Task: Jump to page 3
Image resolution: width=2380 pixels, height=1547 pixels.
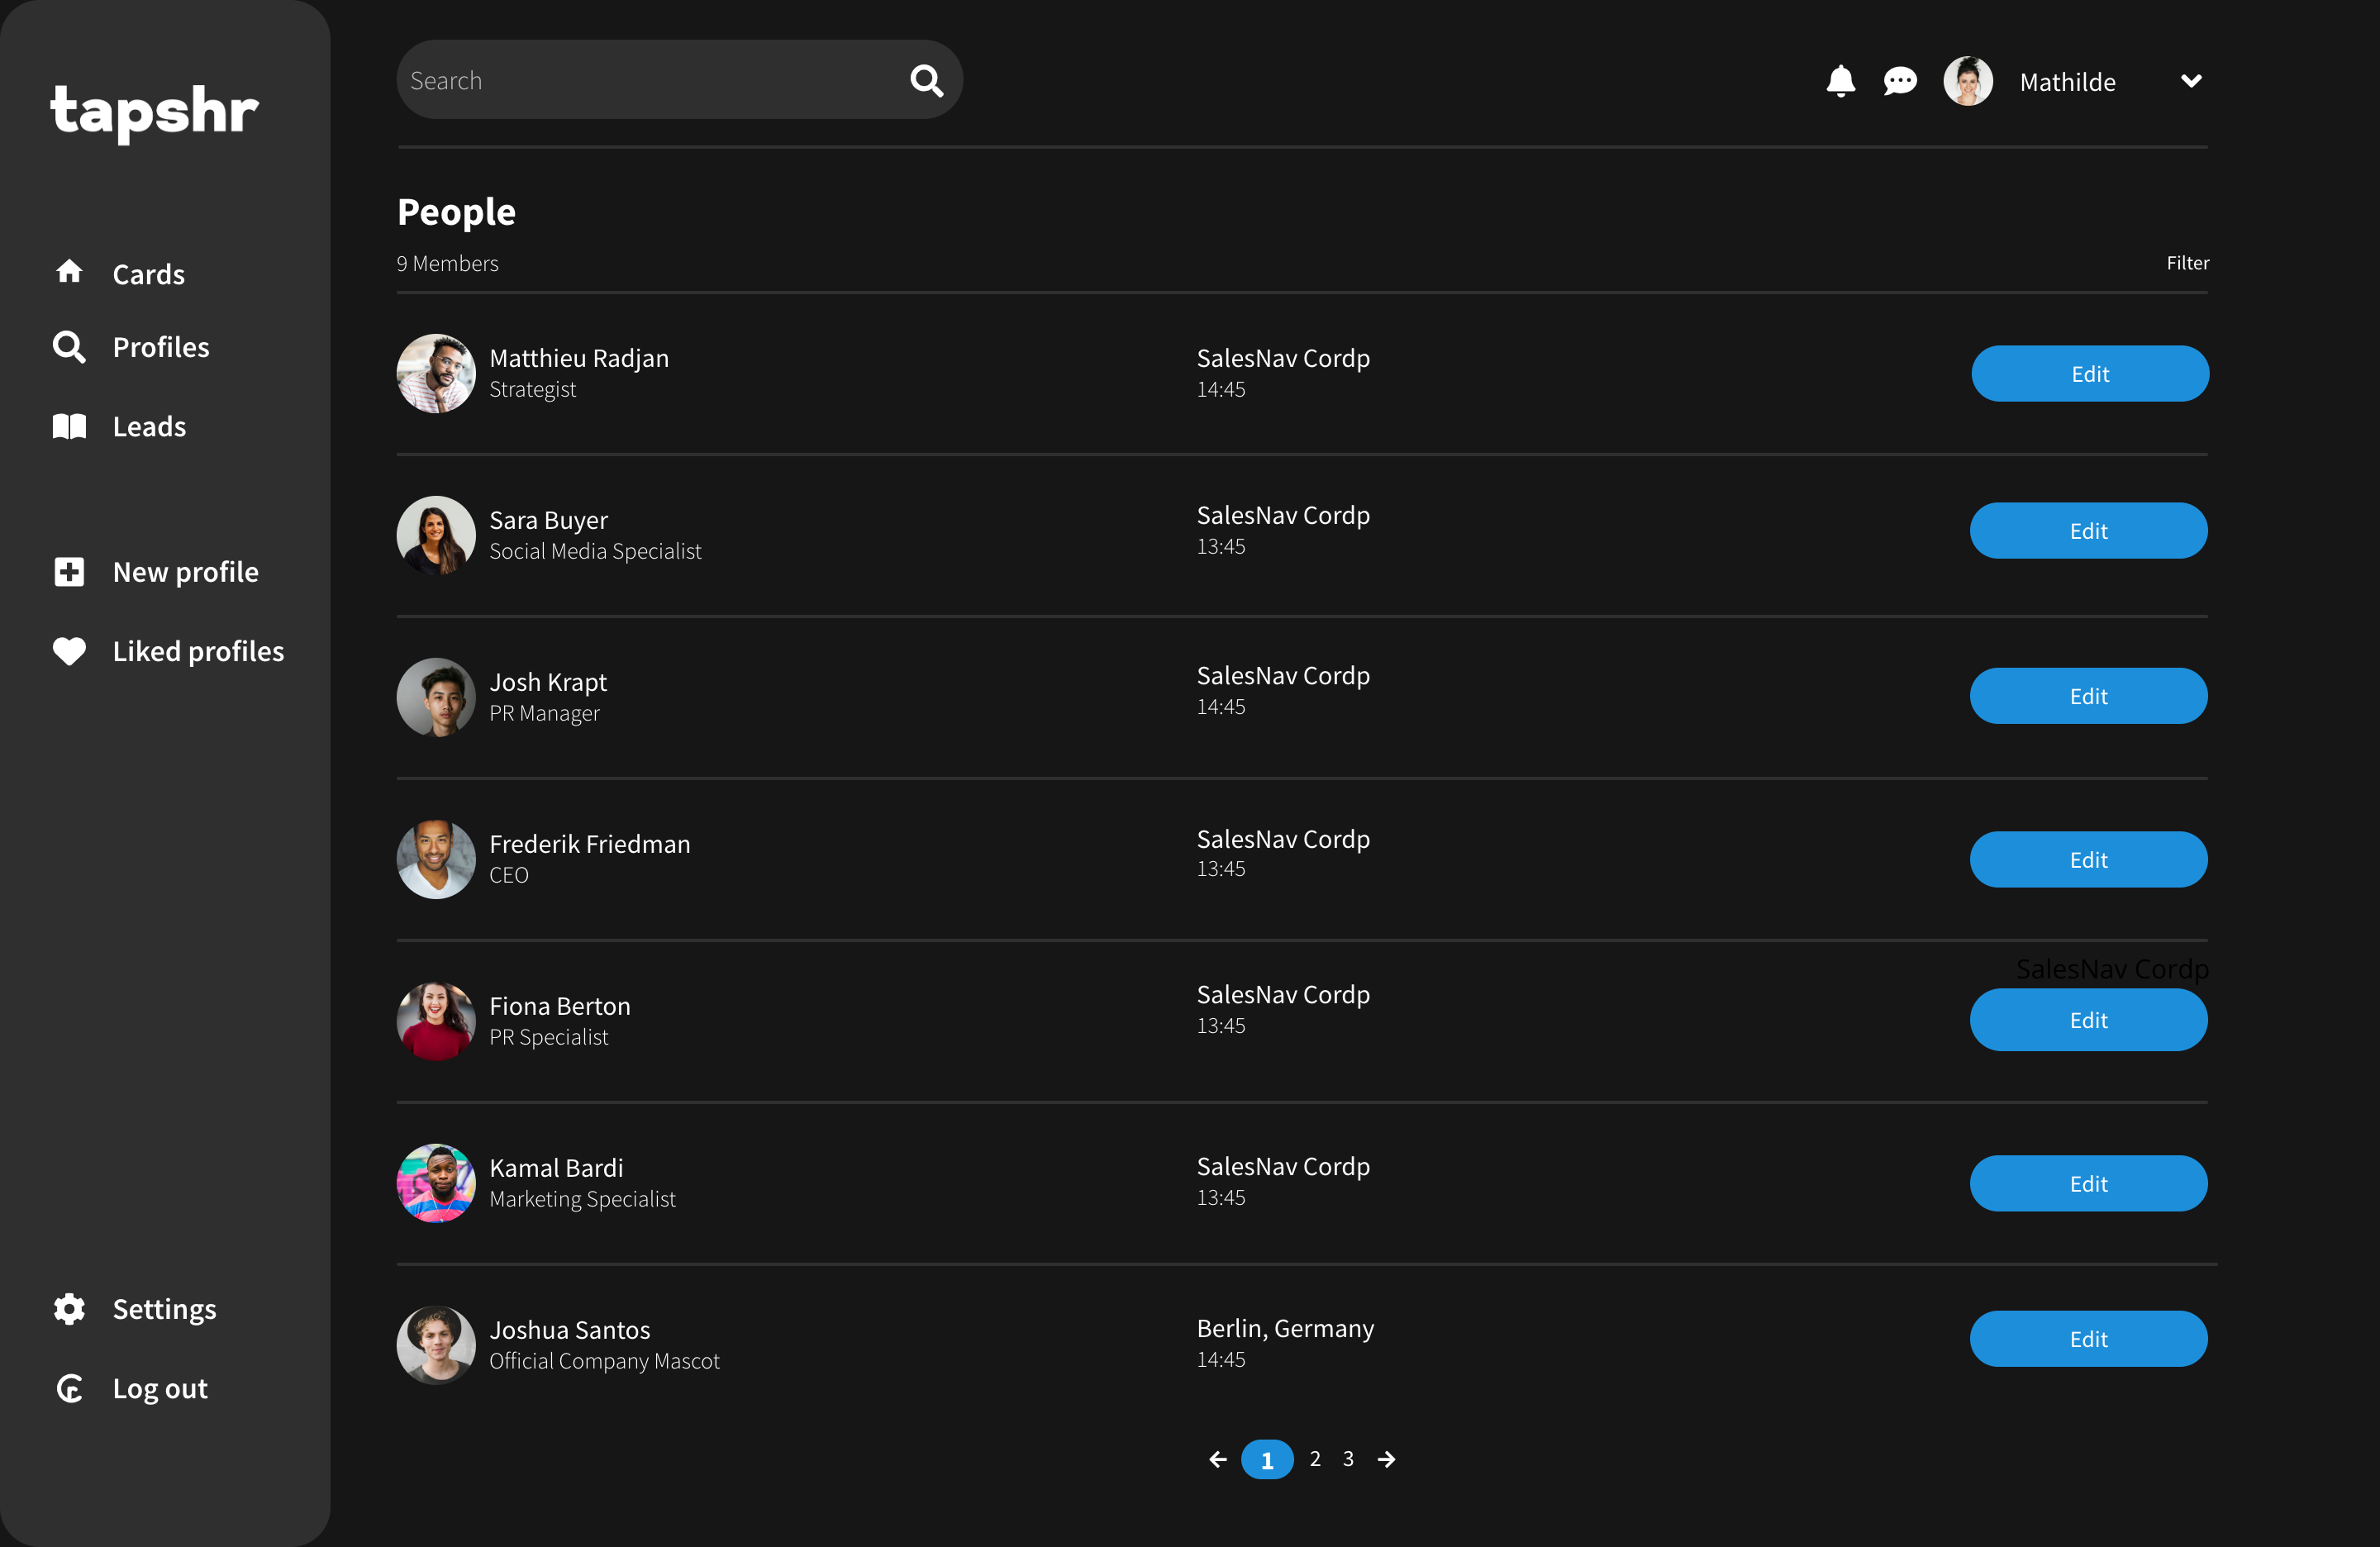Action: coord(1348,1459)
